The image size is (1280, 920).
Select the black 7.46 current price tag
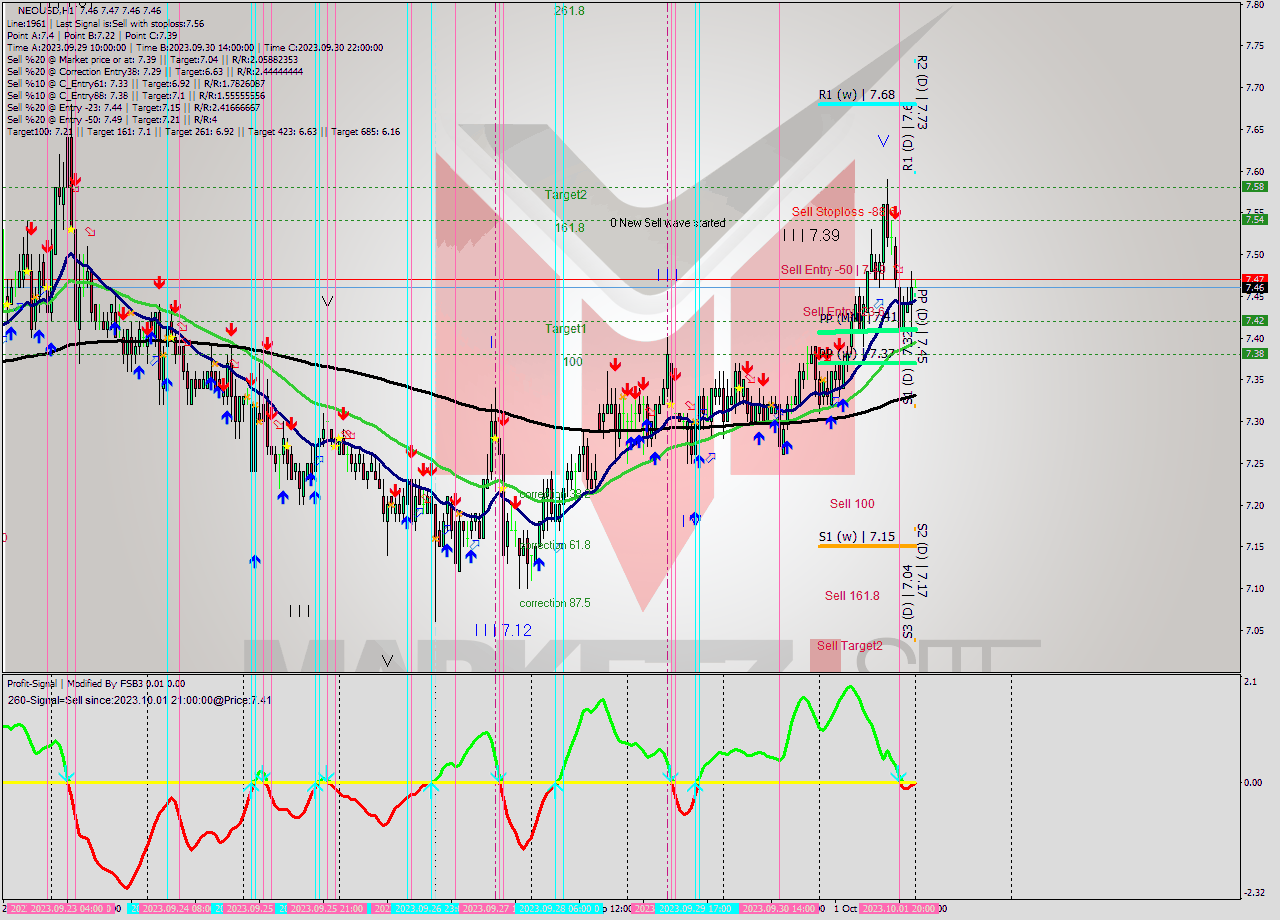click(1255, 288)
